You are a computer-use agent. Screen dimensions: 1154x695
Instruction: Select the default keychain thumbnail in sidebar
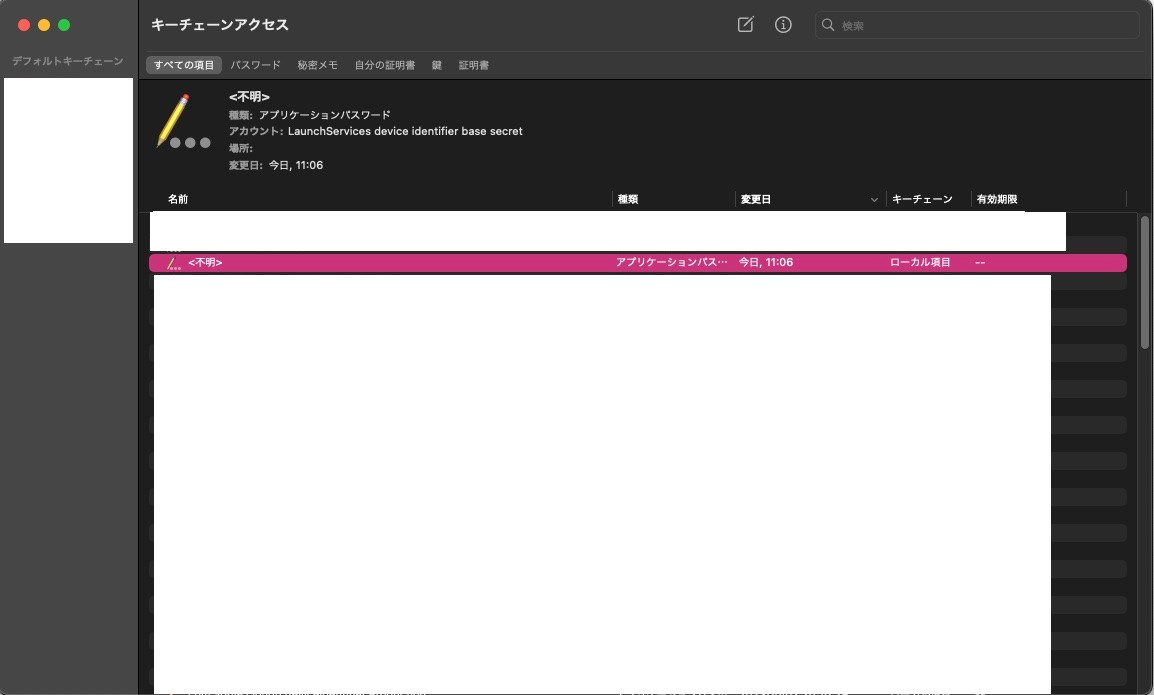pyautogui.click(x=68, y=160)
